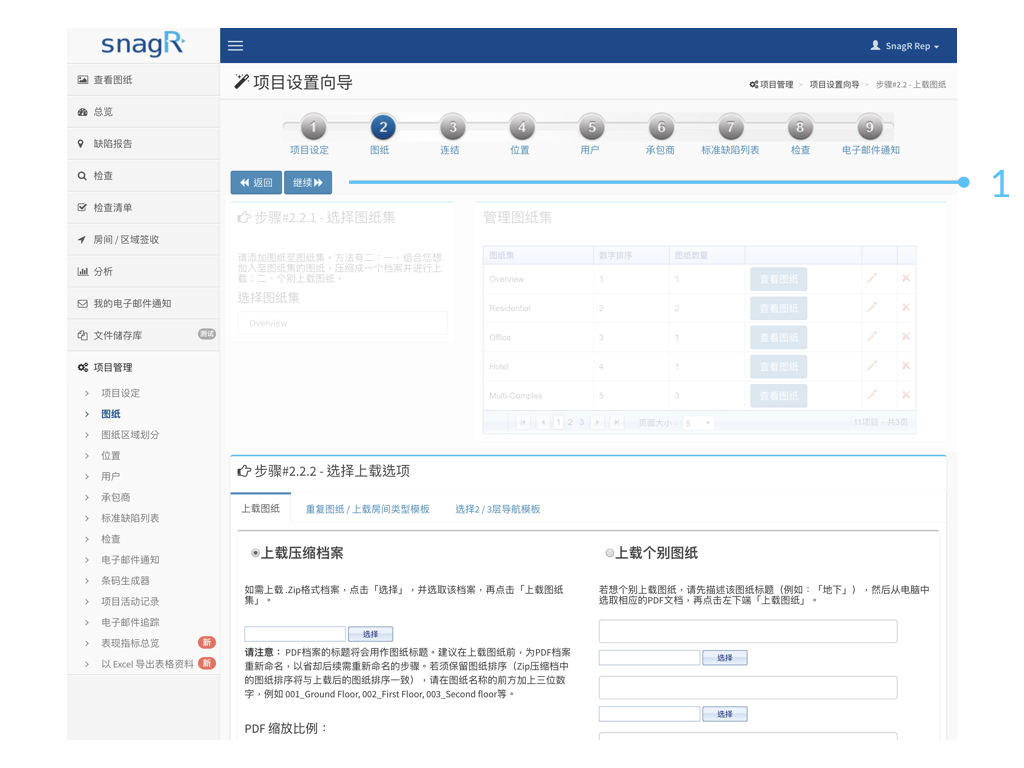Open 房间 / 区域签收 in sidebar

[x=143, y=240]
